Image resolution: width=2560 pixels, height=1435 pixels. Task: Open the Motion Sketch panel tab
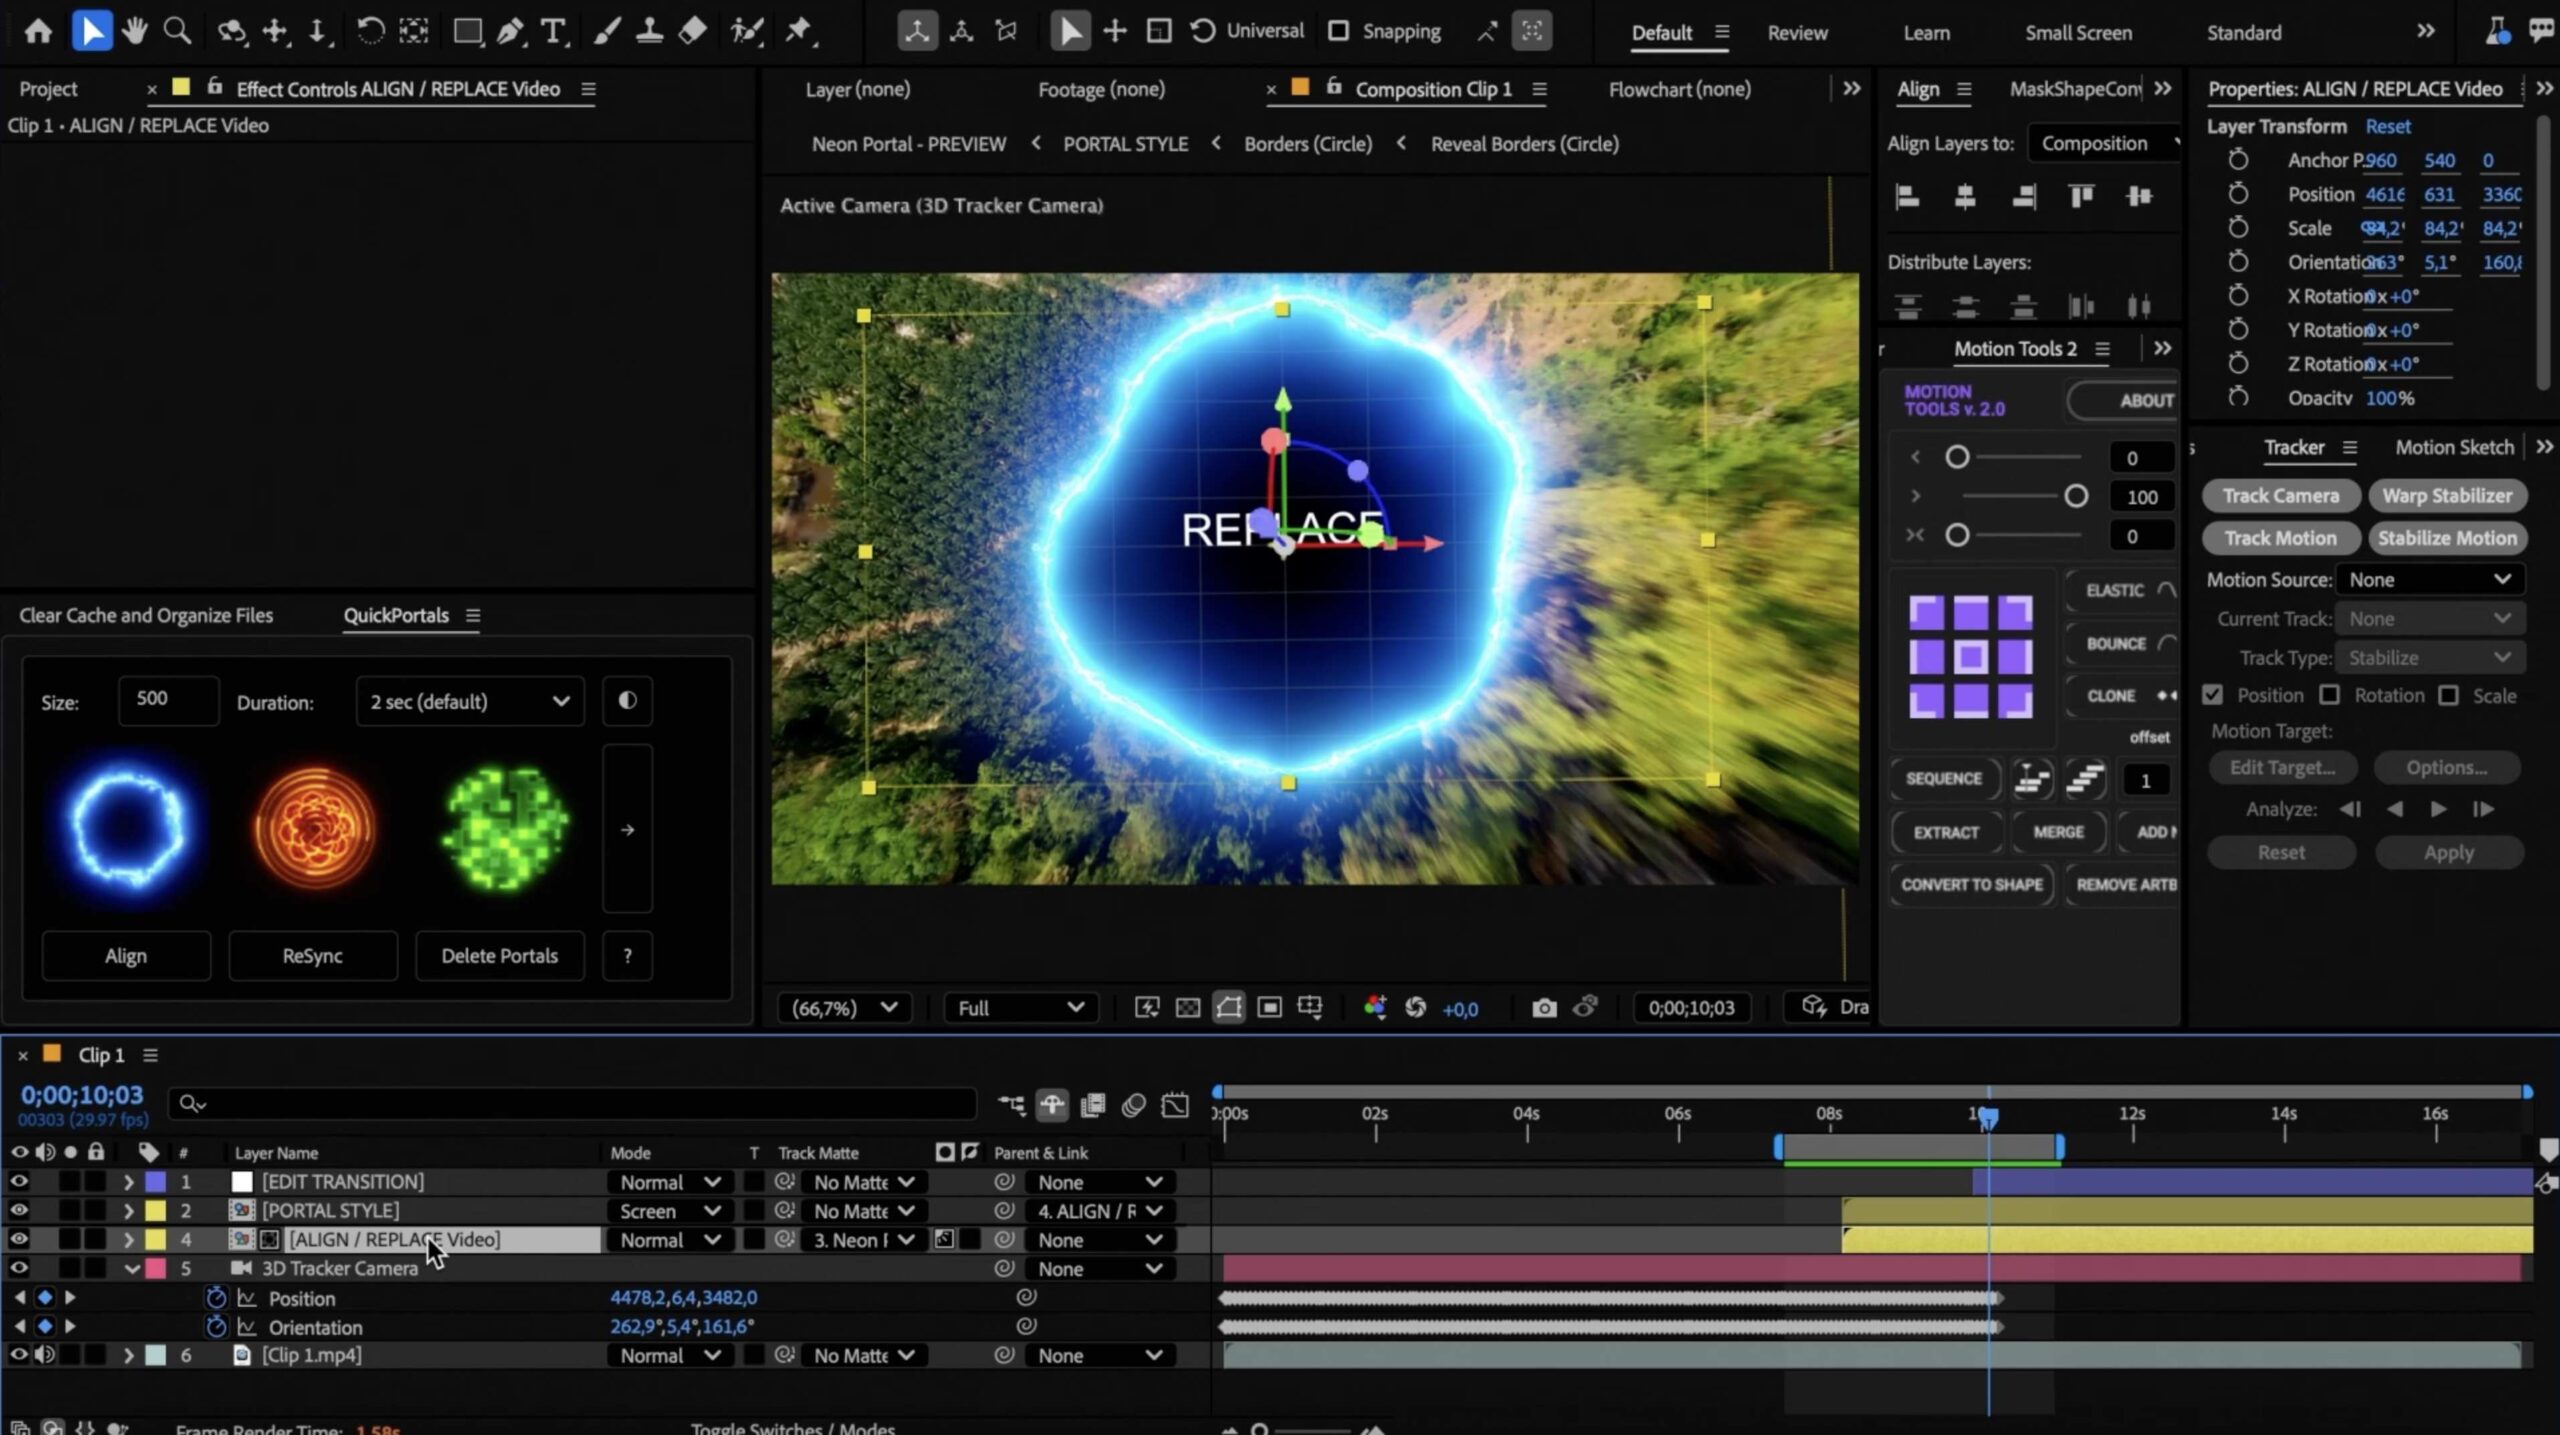click(x=2453, y=447)
